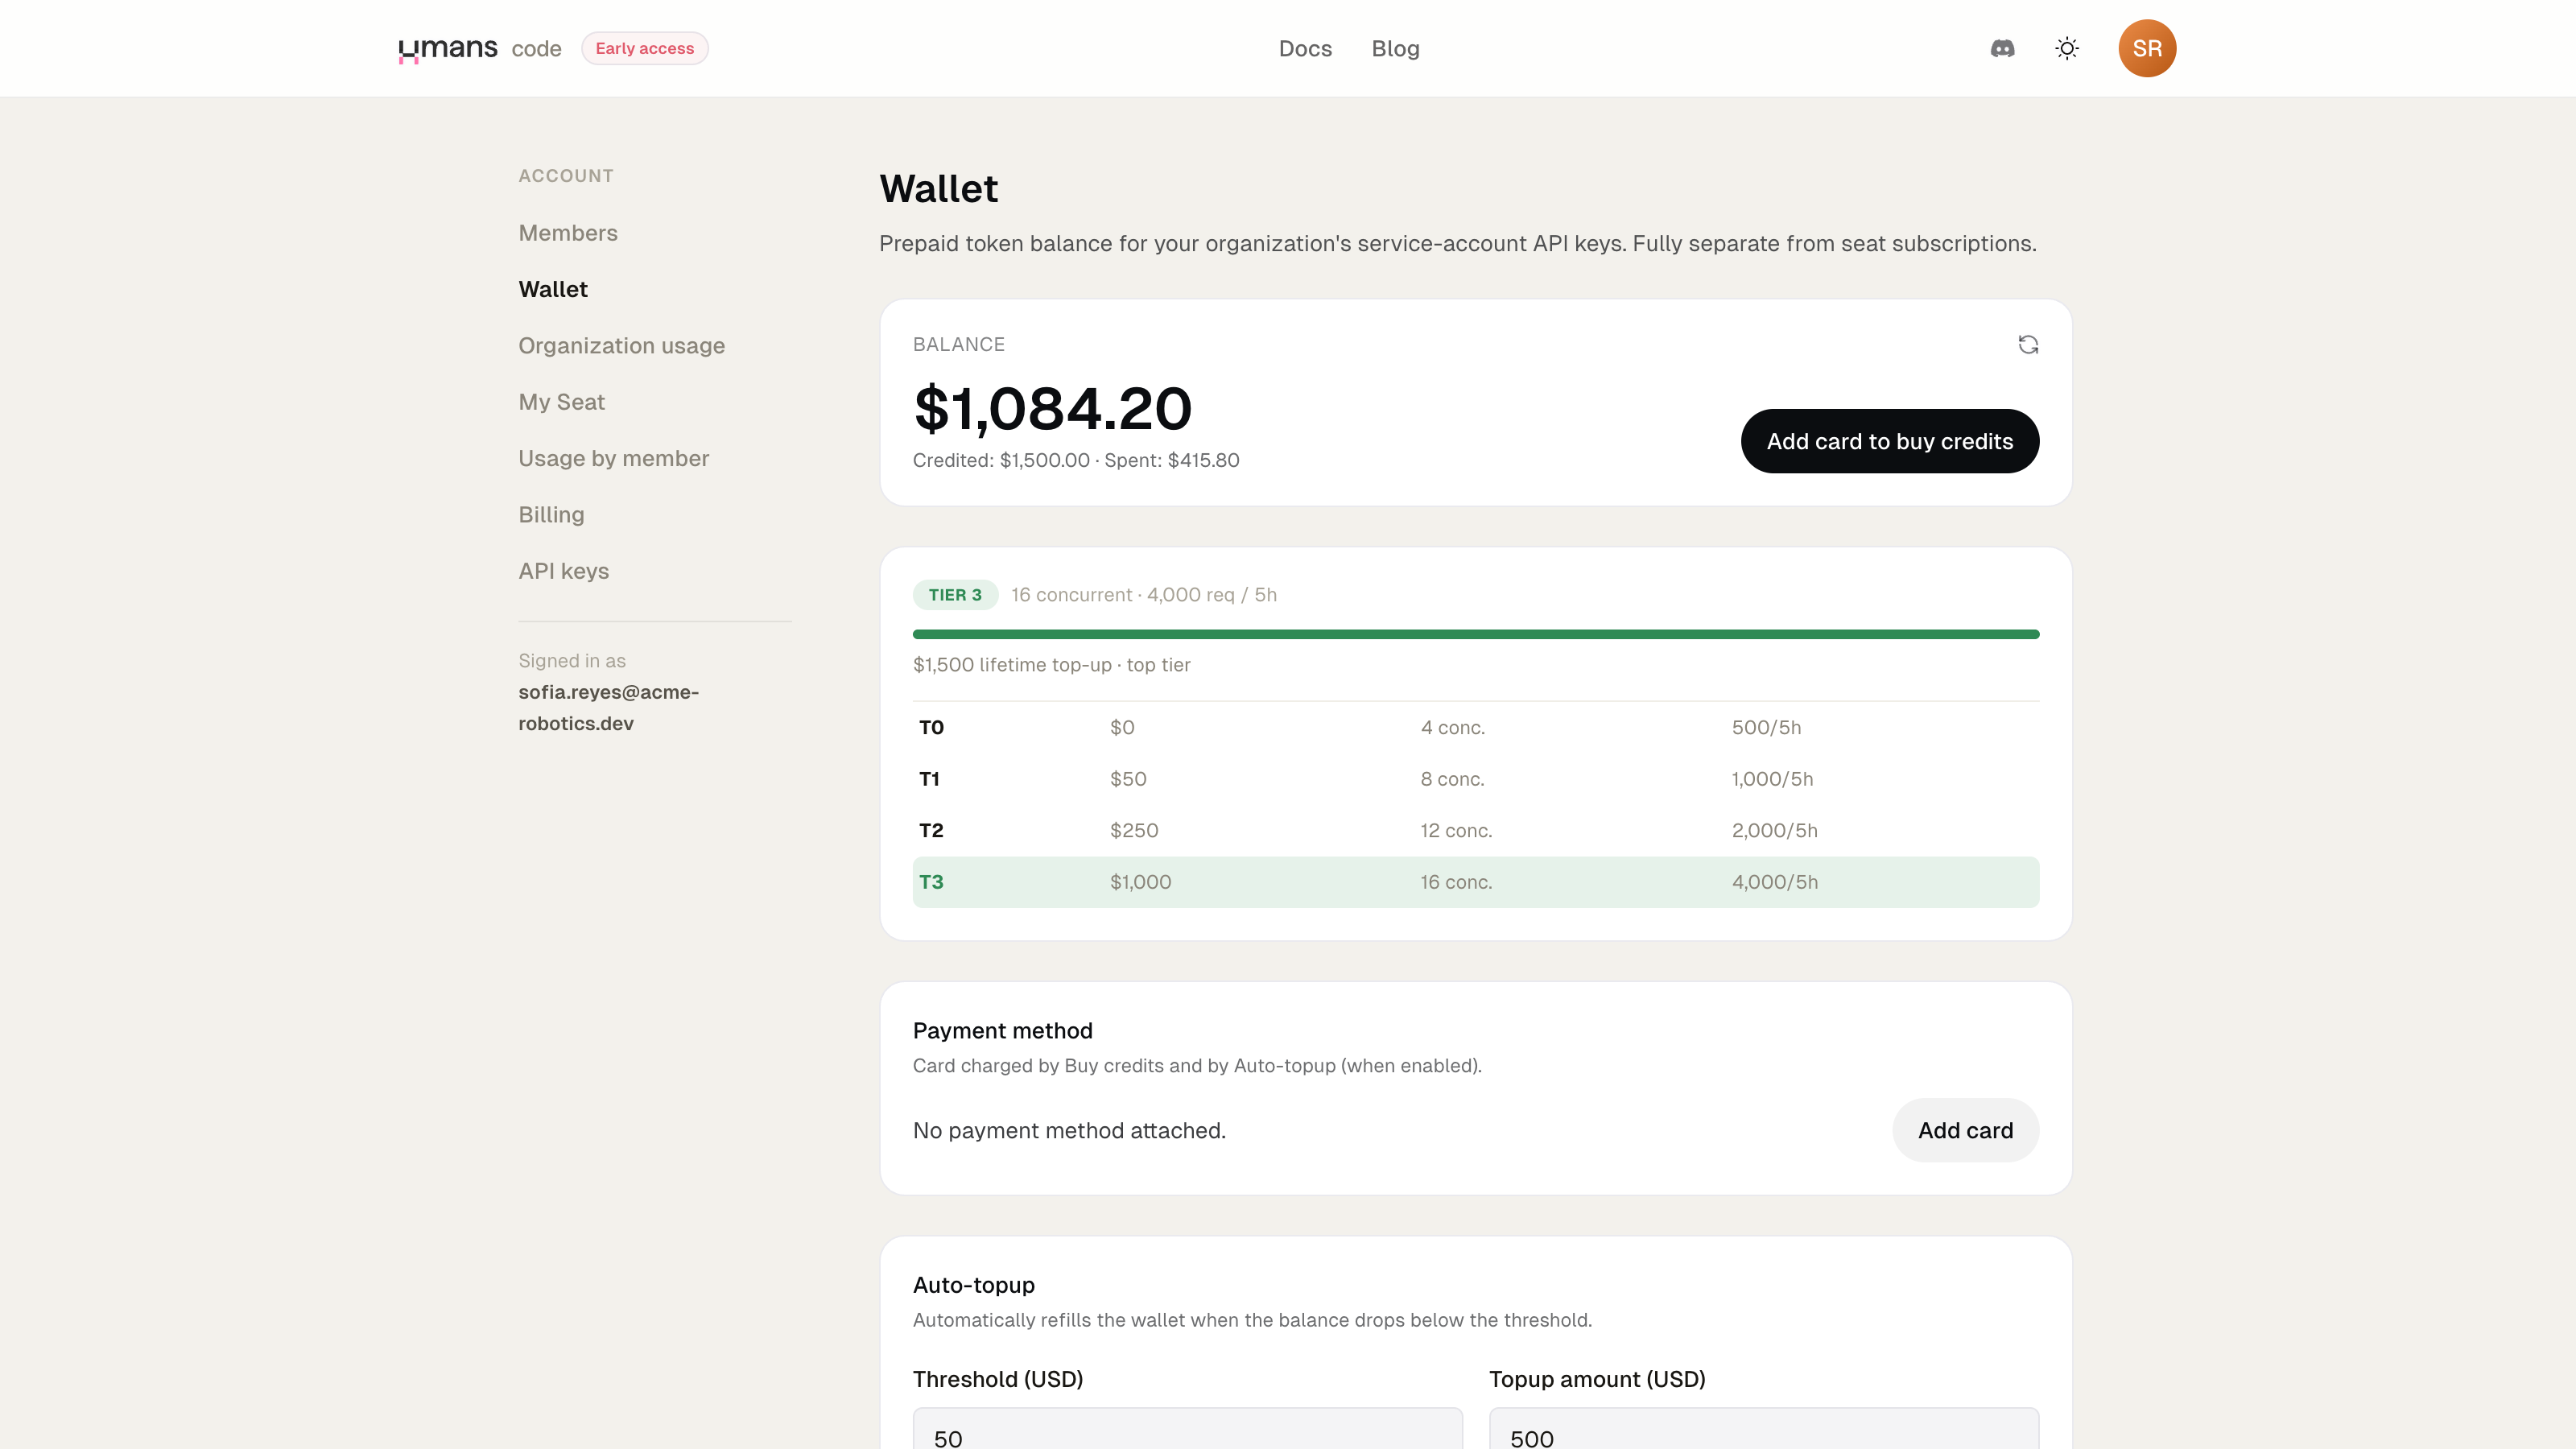Open Usage by member page

[x=614, y=458]
